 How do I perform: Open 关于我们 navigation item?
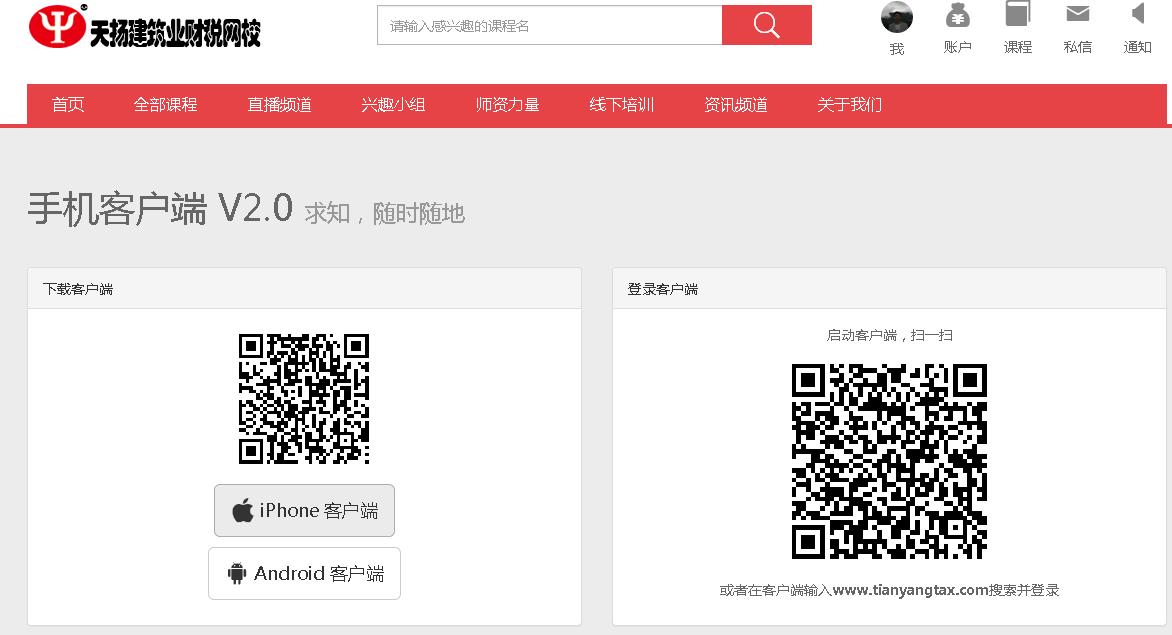click(850, 105)
